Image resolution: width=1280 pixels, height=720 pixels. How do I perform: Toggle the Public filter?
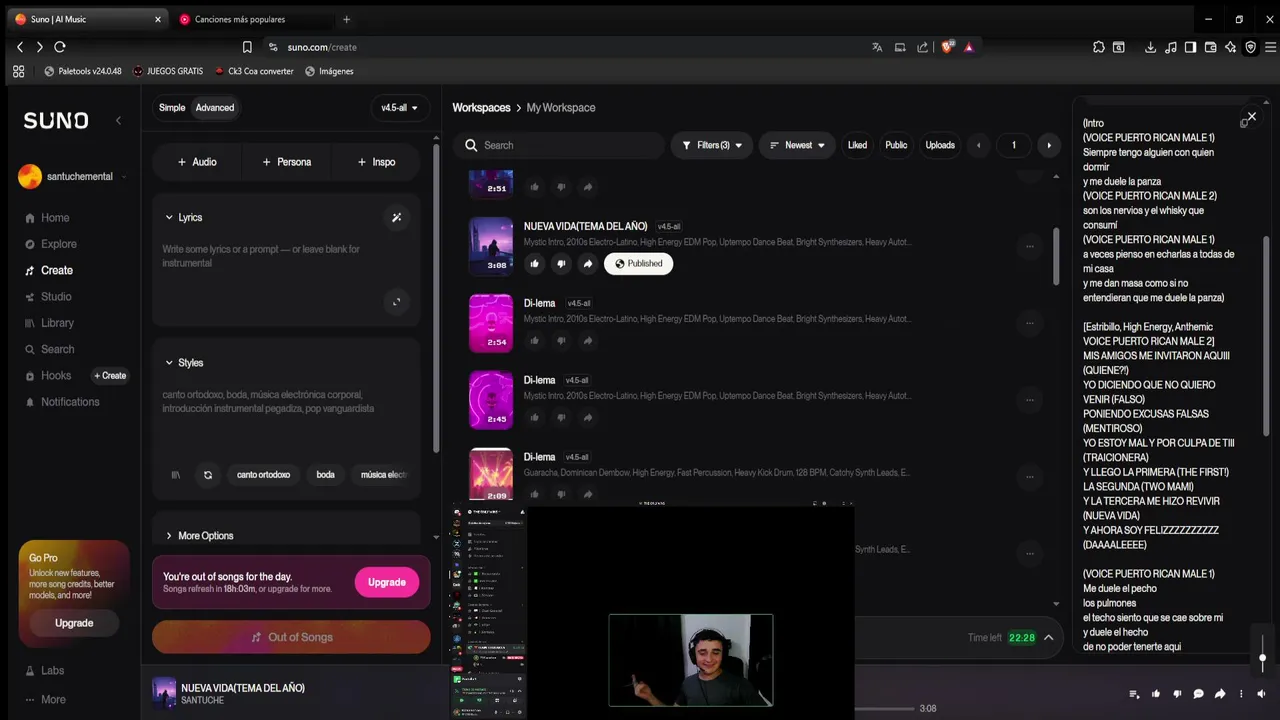(896, 145)
